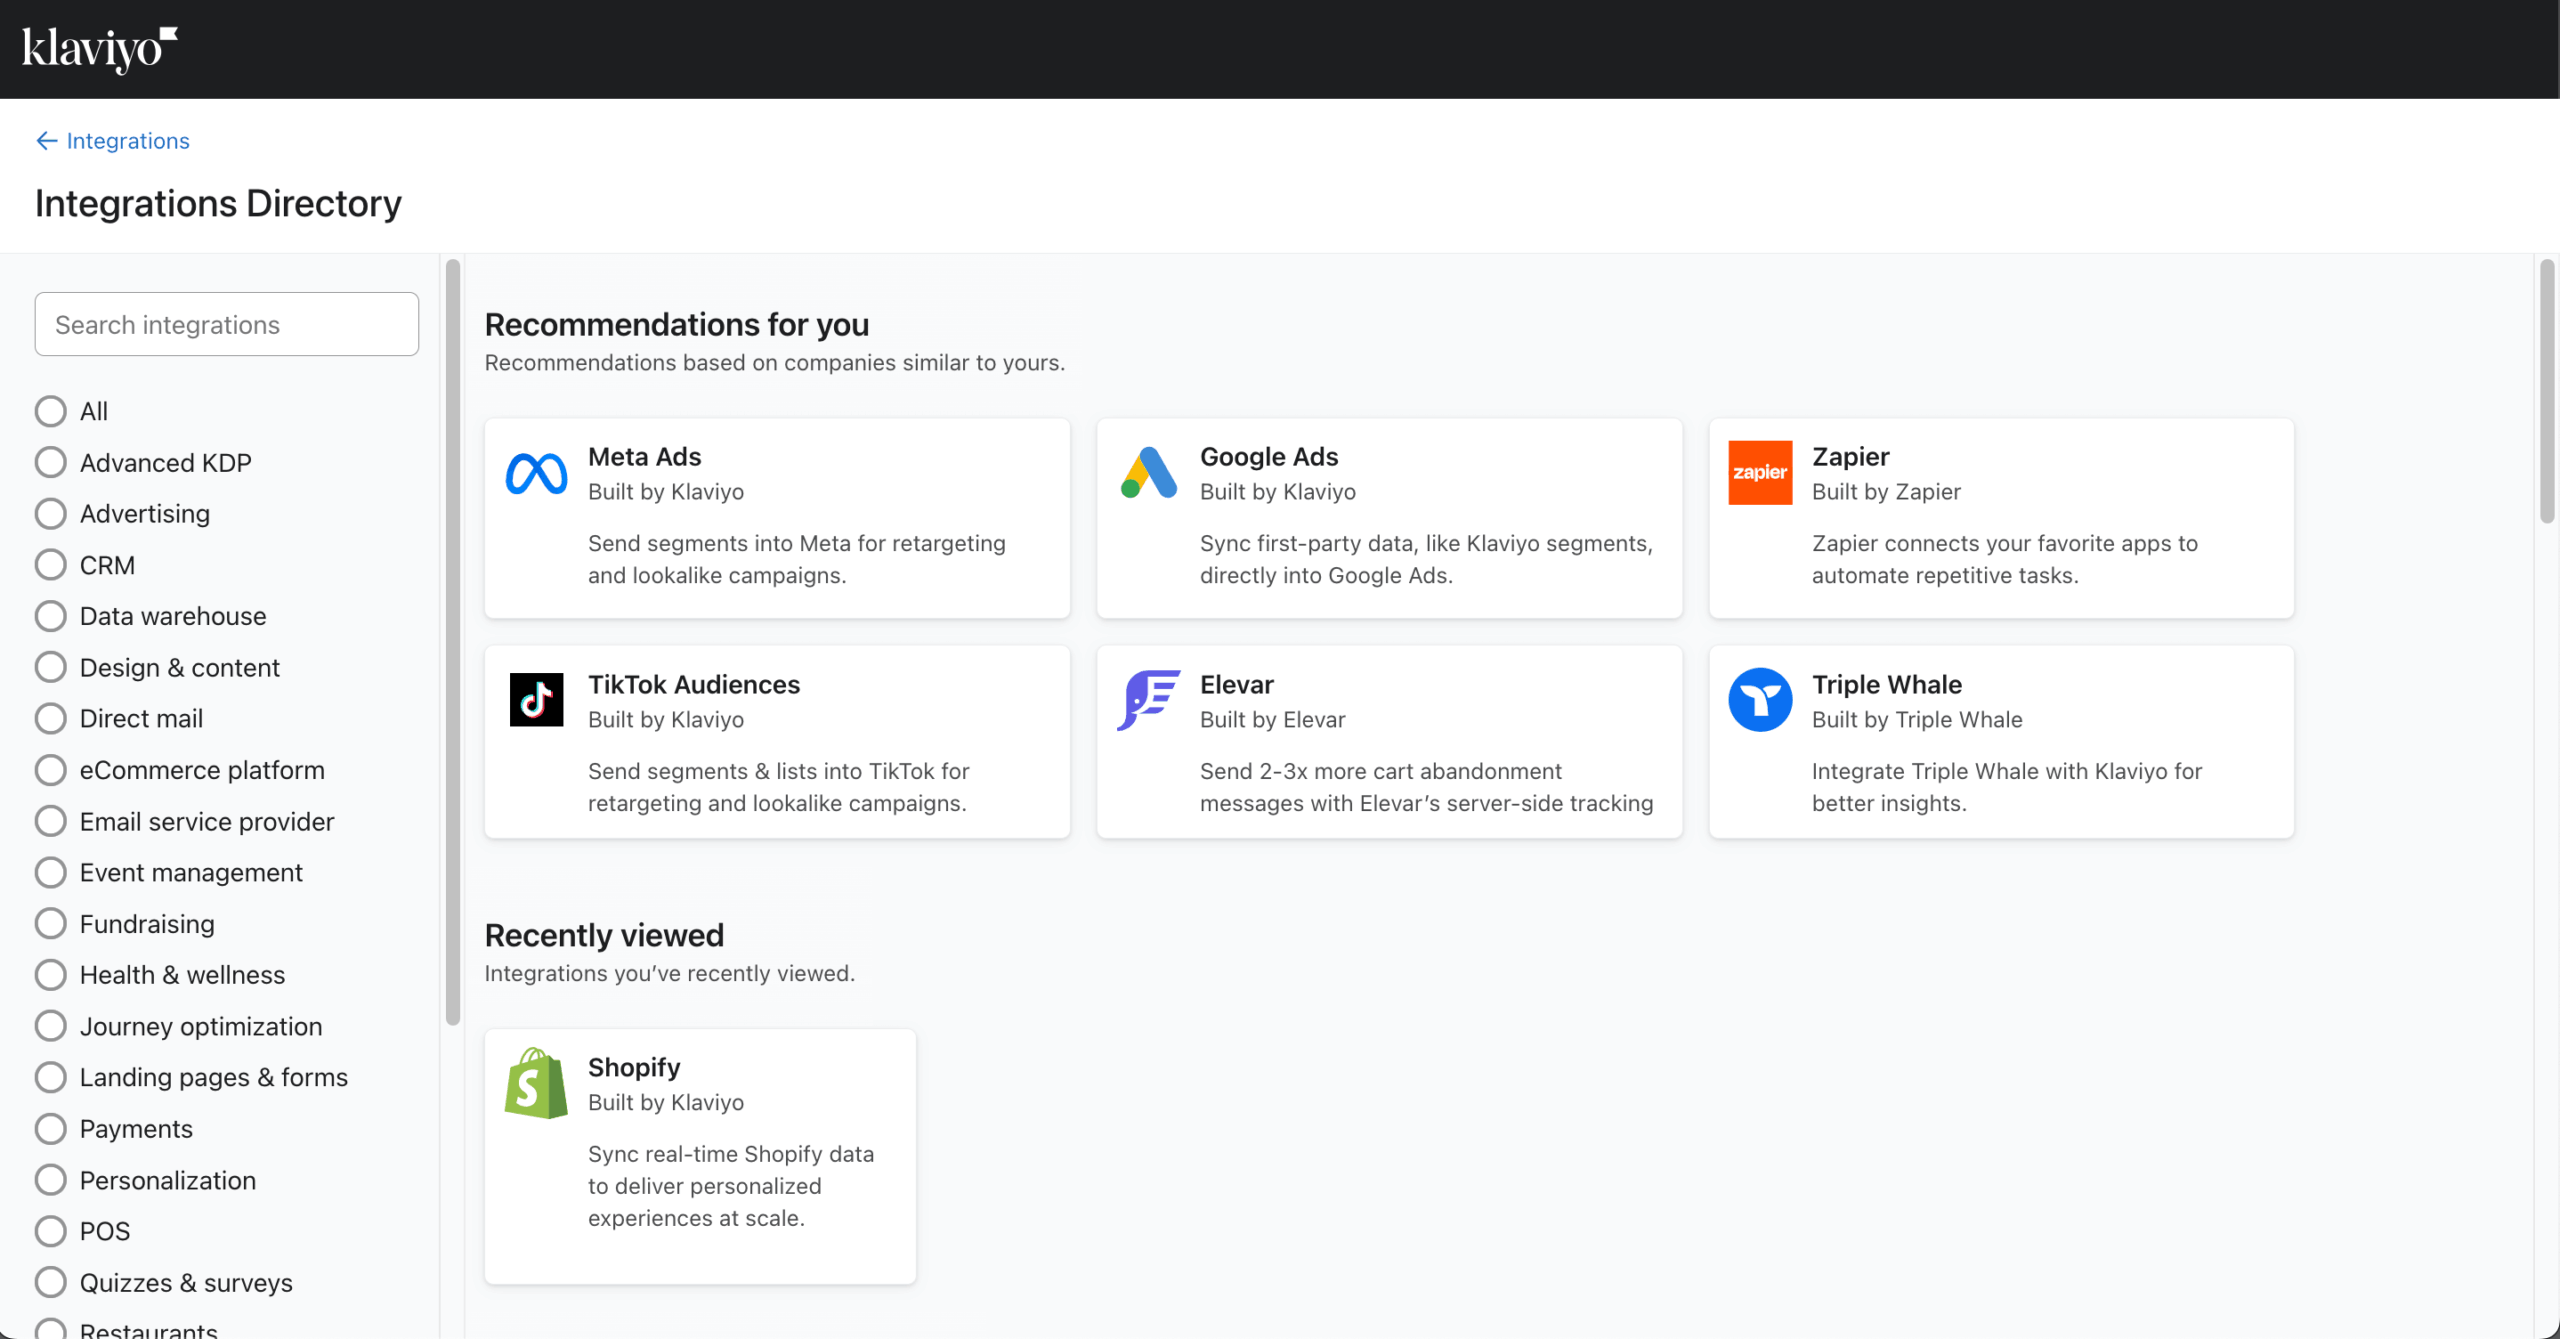Choose the Personalization category
Viewport: 2560px width, 1339px height.
tap(51, 1180)
